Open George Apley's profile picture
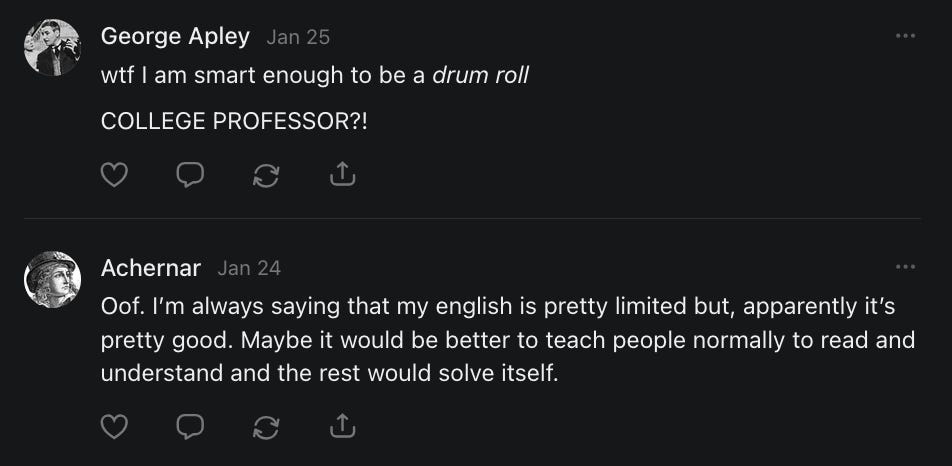Image resolution: width=952 pixels, height=466 pixels. click(x=52, y=47)
